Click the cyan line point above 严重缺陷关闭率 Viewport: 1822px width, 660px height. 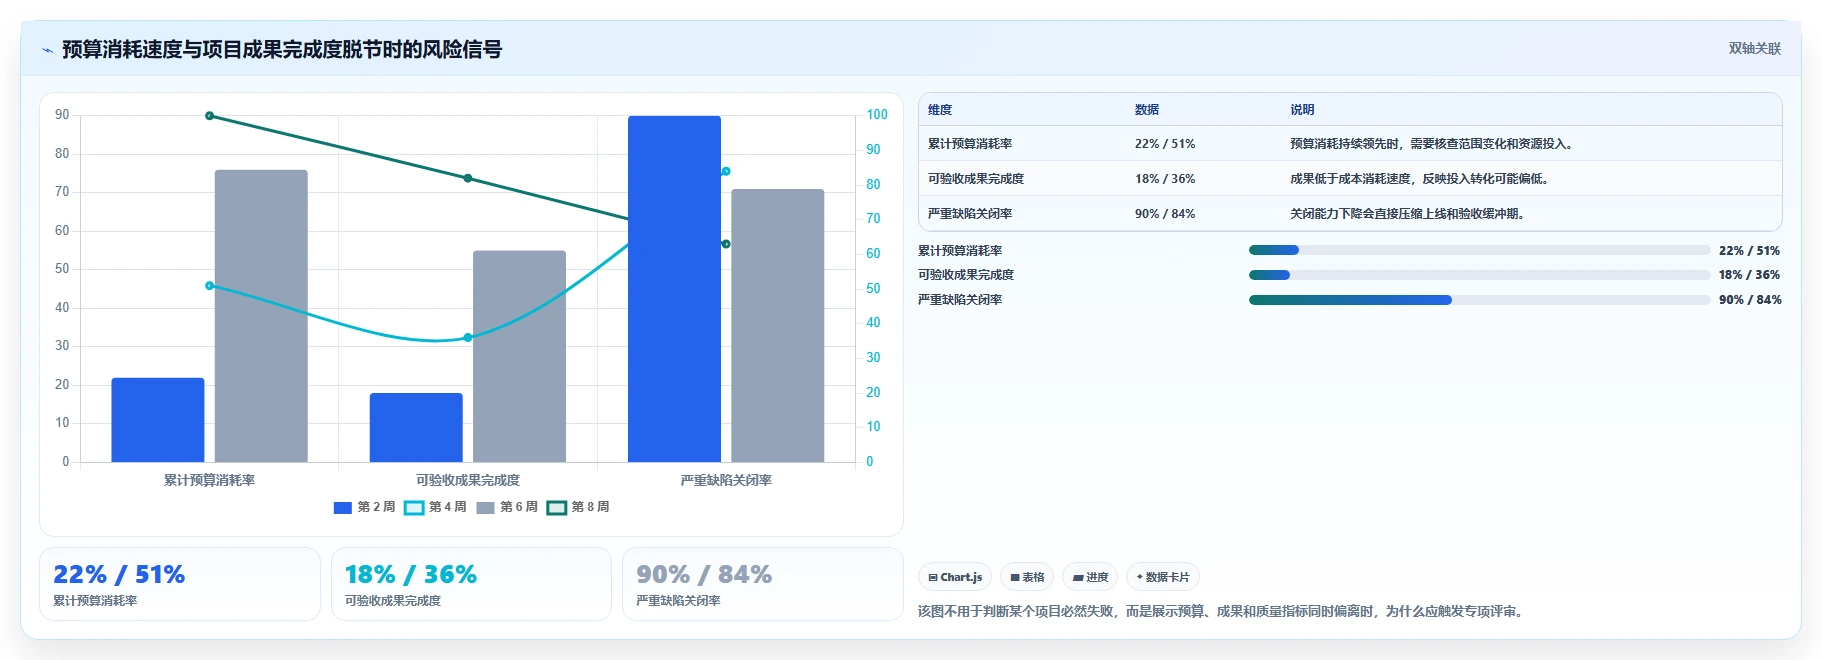click(726, 171)
